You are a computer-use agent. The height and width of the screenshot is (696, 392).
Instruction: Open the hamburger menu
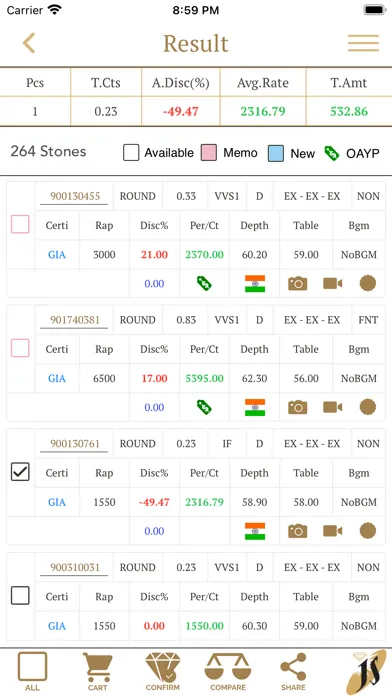tap(363, 43)
